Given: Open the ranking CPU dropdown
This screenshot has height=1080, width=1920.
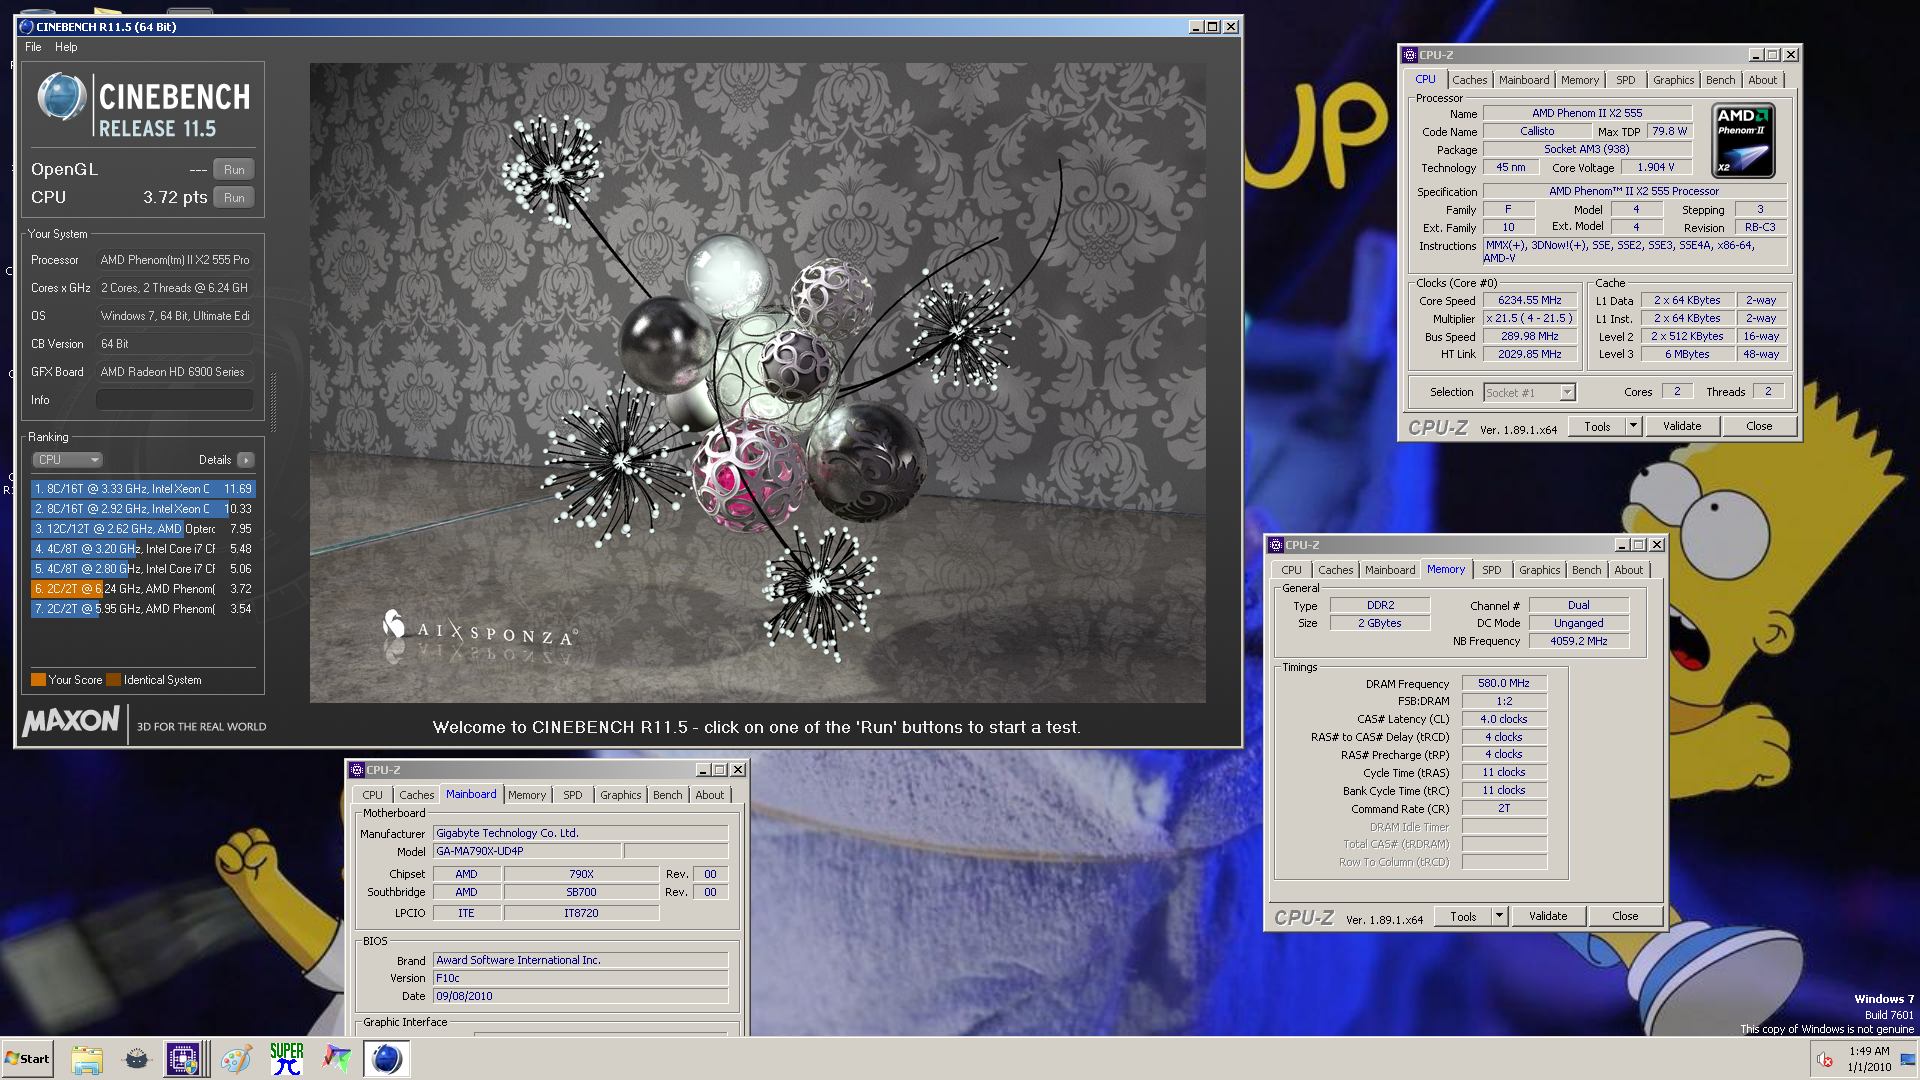Looking at the screenshot, I should [x=68, y=460].
